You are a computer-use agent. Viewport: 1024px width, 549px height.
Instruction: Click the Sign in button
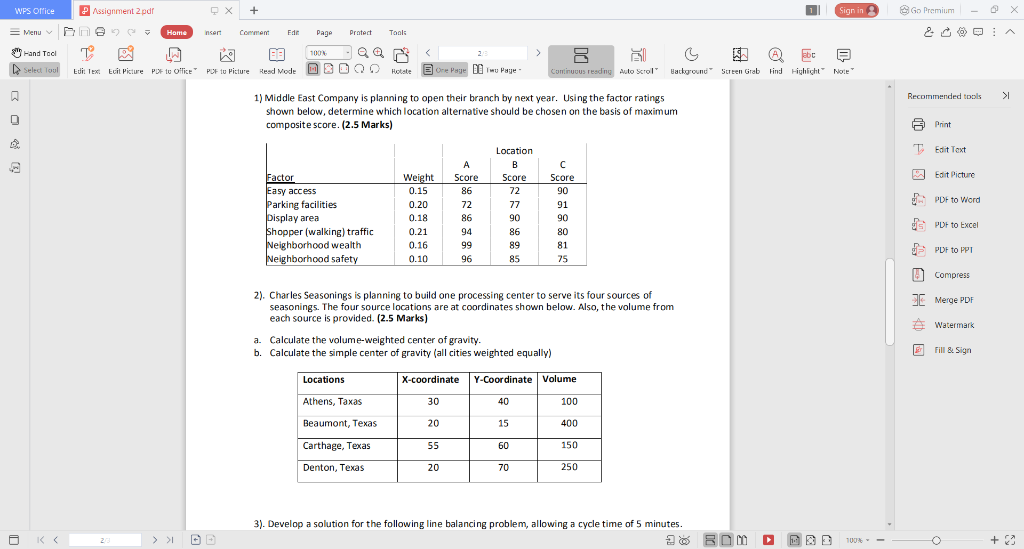(x=856, y=10)
